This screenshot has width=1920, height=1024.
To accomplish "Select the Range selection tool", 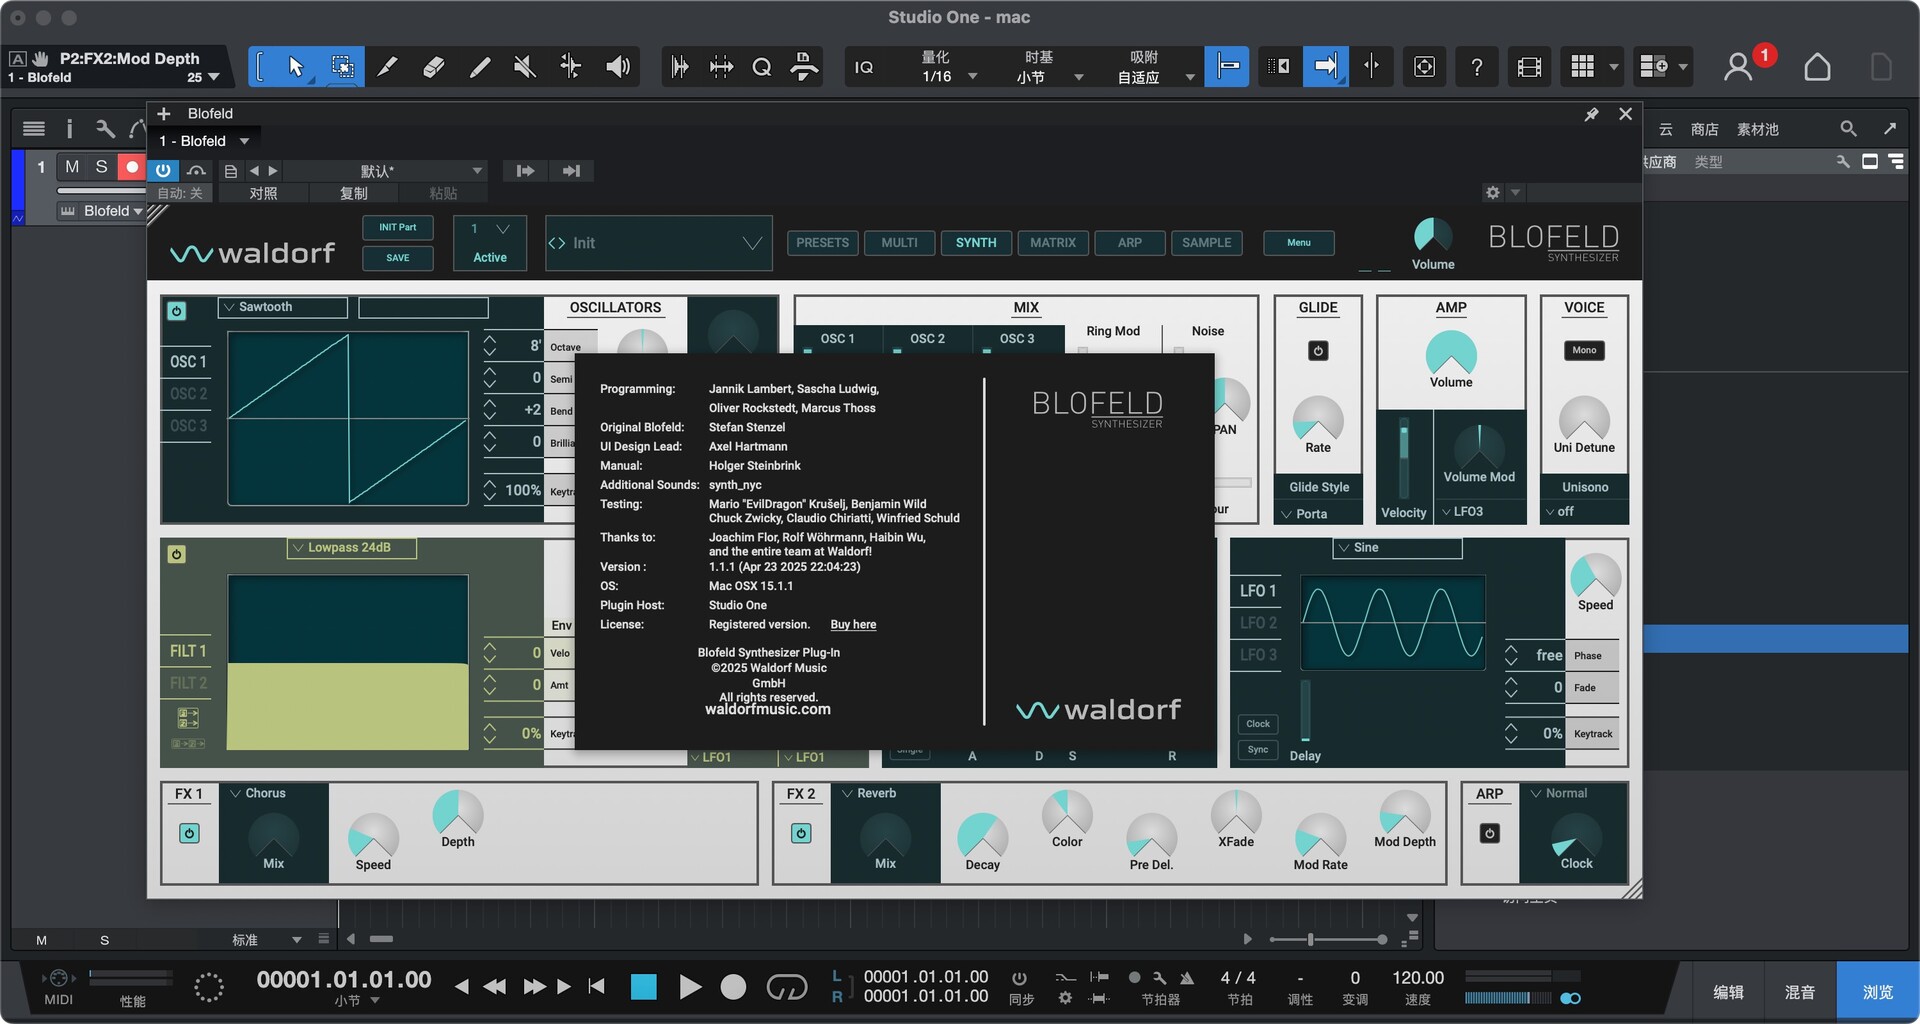I will coord(342,67).
